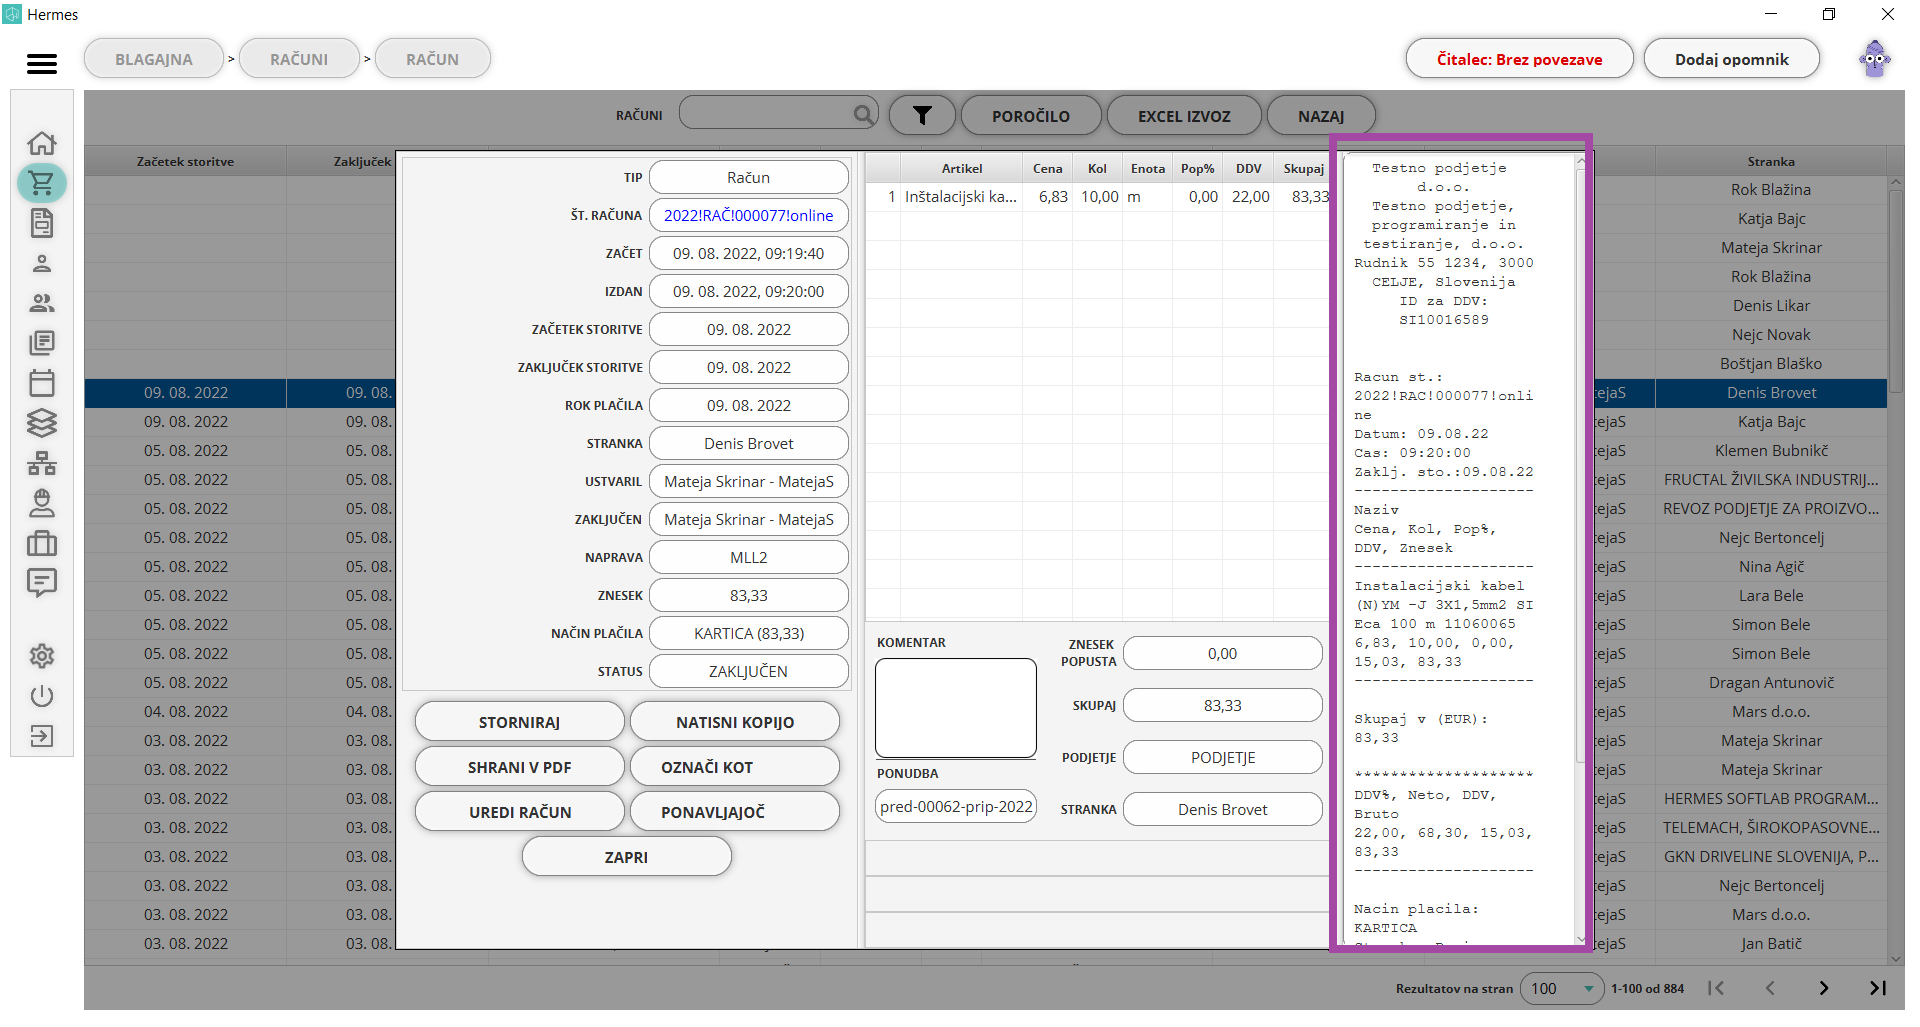Click the filter funnel button
Viewport: 1920px width, 1027px height.
(x=922, y=116)
